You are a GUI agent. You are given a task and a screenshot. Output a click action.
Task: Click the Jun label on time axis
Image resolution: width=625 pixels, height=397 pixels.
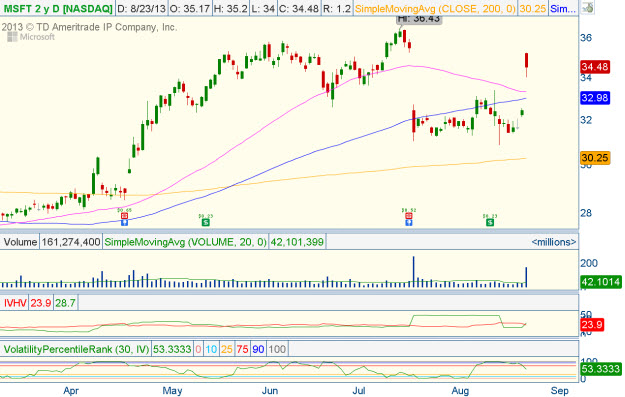(269, 391)
